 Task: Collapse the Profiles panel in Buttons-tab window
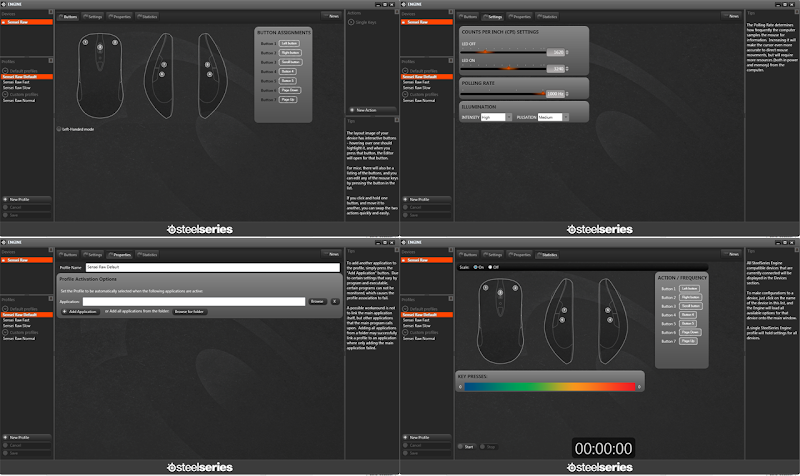[51, 60]
